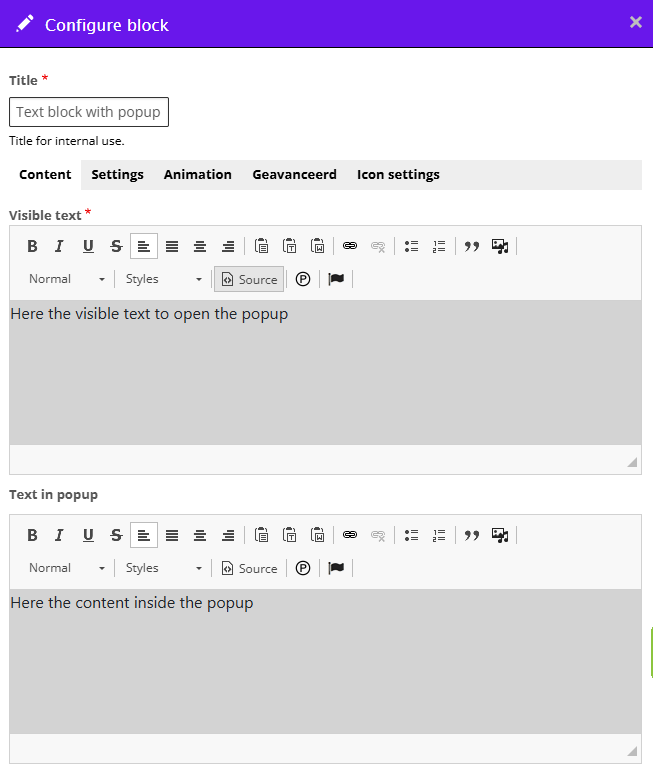
Task: Align right in Text in popup editor
Action: coord(228,535)
